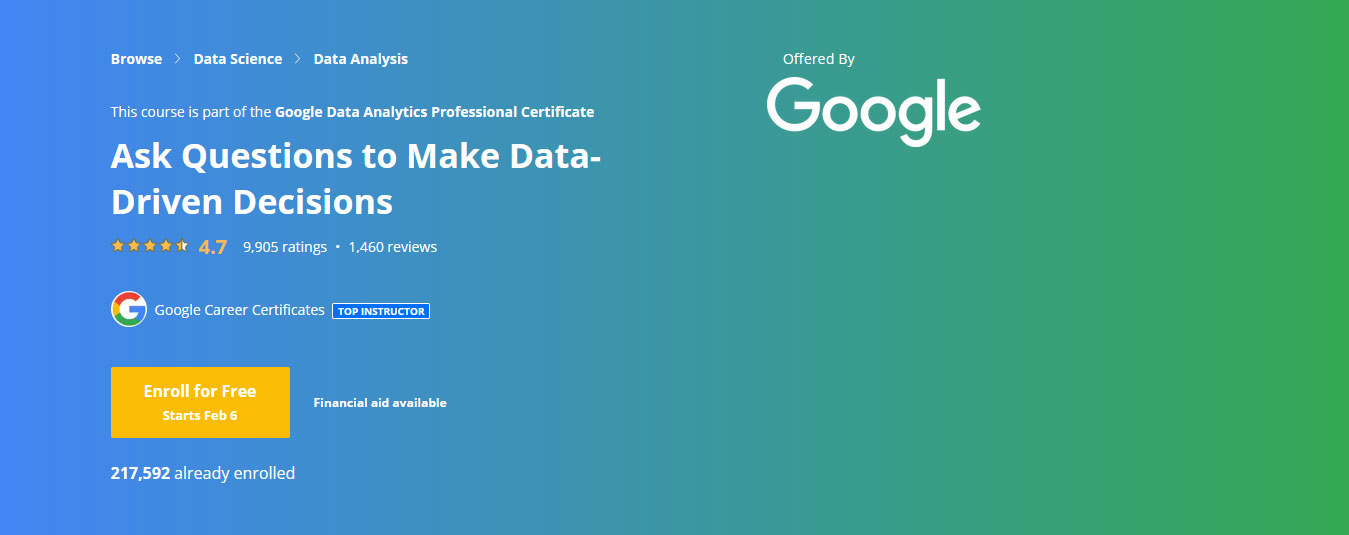The image size is (1349, 535).
Task: Click the half-filled fifth rating star
Action: [x=182, y=246]
